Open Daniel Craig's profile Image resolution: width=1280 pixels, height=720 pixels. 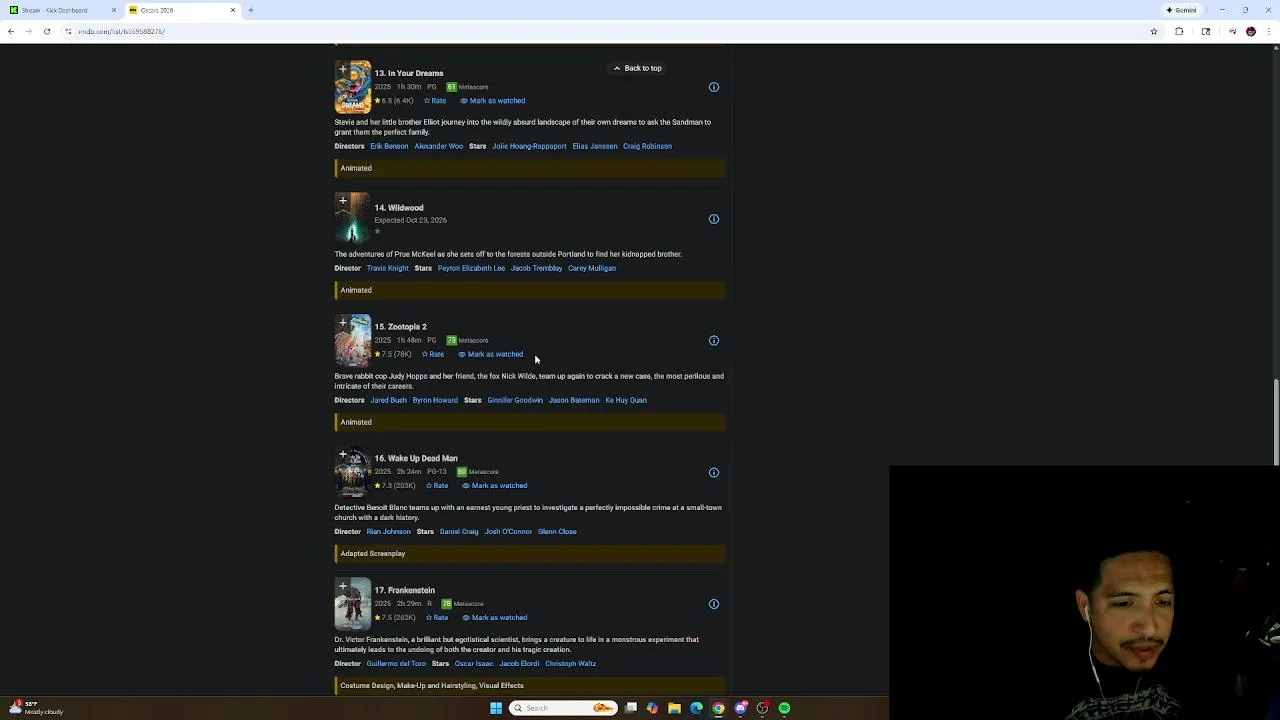click(x=459, y=532)
